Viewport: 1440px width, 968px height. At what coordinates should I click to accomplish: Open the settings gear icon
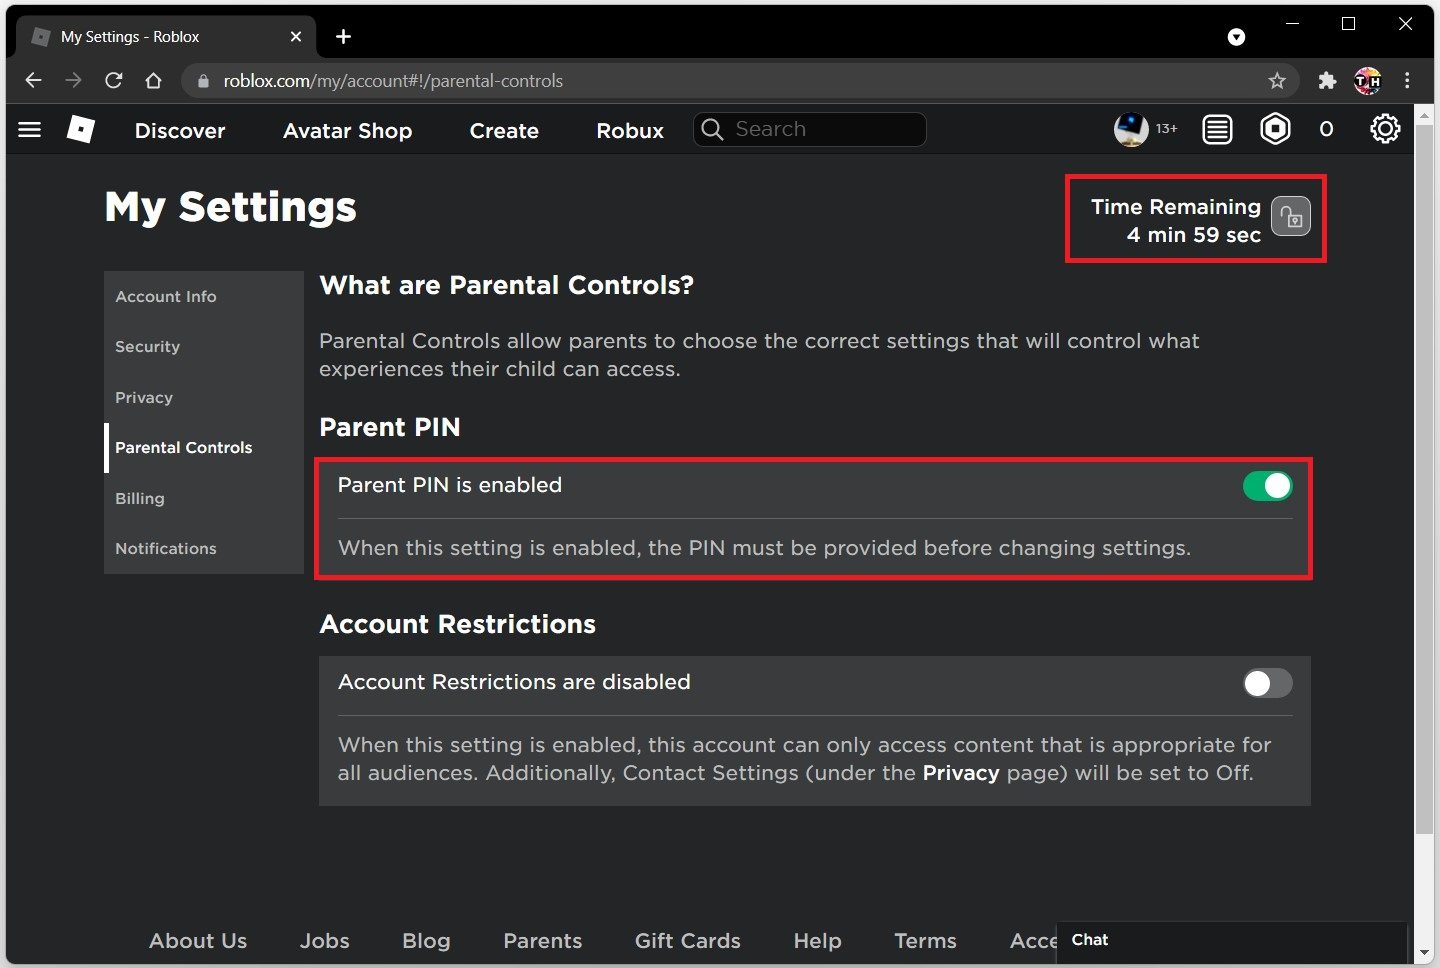click(1385, 129)
